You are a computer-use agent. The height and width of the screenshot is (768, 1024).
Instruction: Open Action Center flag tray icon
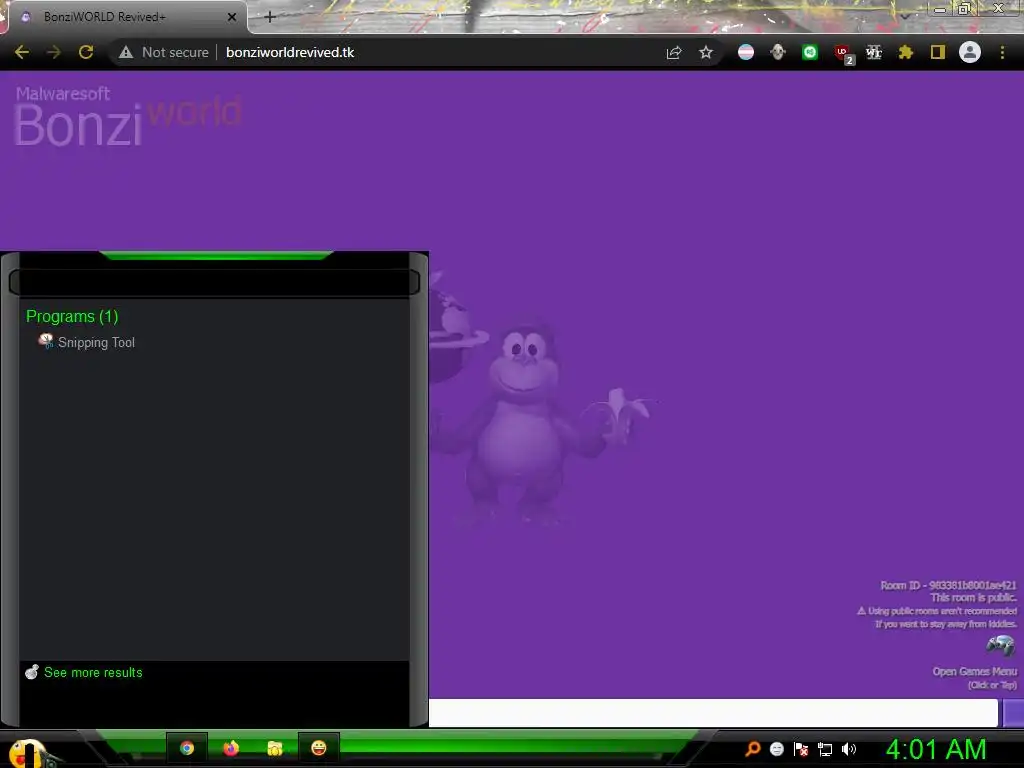tap(801, 749)
